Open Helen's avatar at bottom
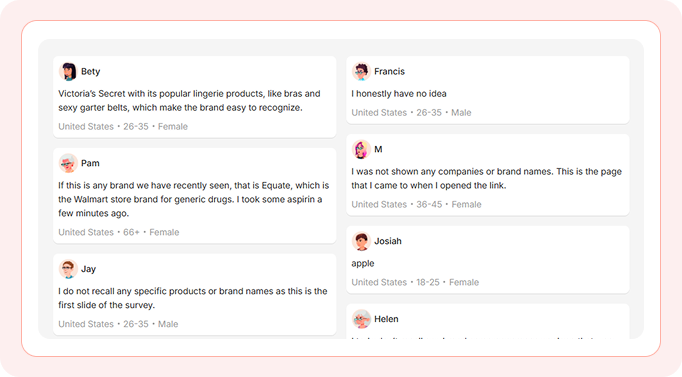The width and height of the screenshot is (682, 377). 361,319
